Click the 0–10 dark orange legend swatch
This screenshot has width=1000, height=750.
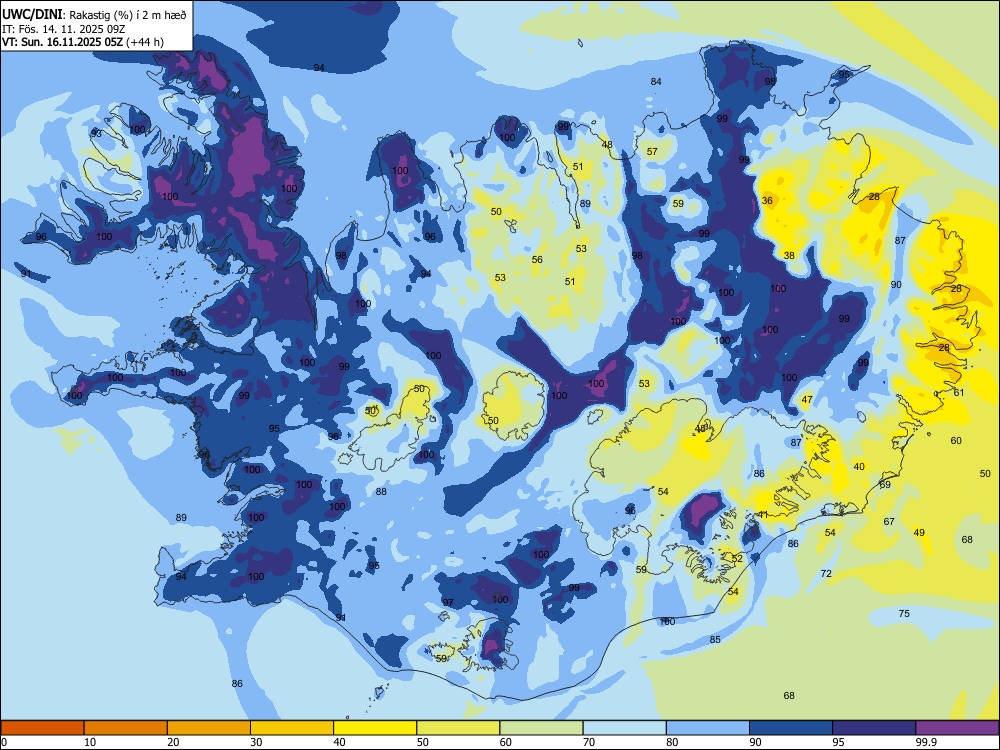tap(42, 728)
